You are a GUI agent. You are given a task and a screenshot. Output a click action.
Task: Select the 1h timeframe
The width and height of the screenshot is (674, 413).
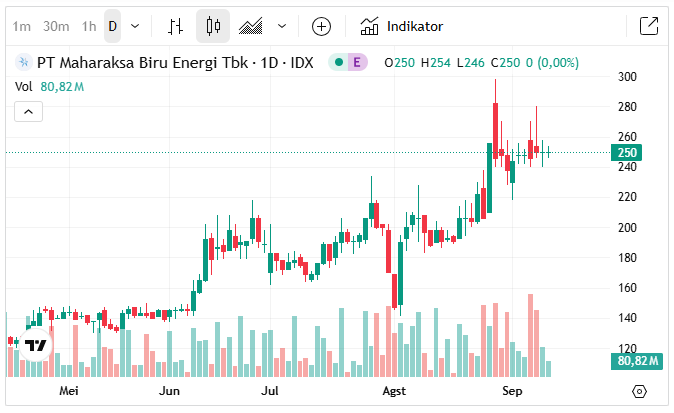[89, 26]
